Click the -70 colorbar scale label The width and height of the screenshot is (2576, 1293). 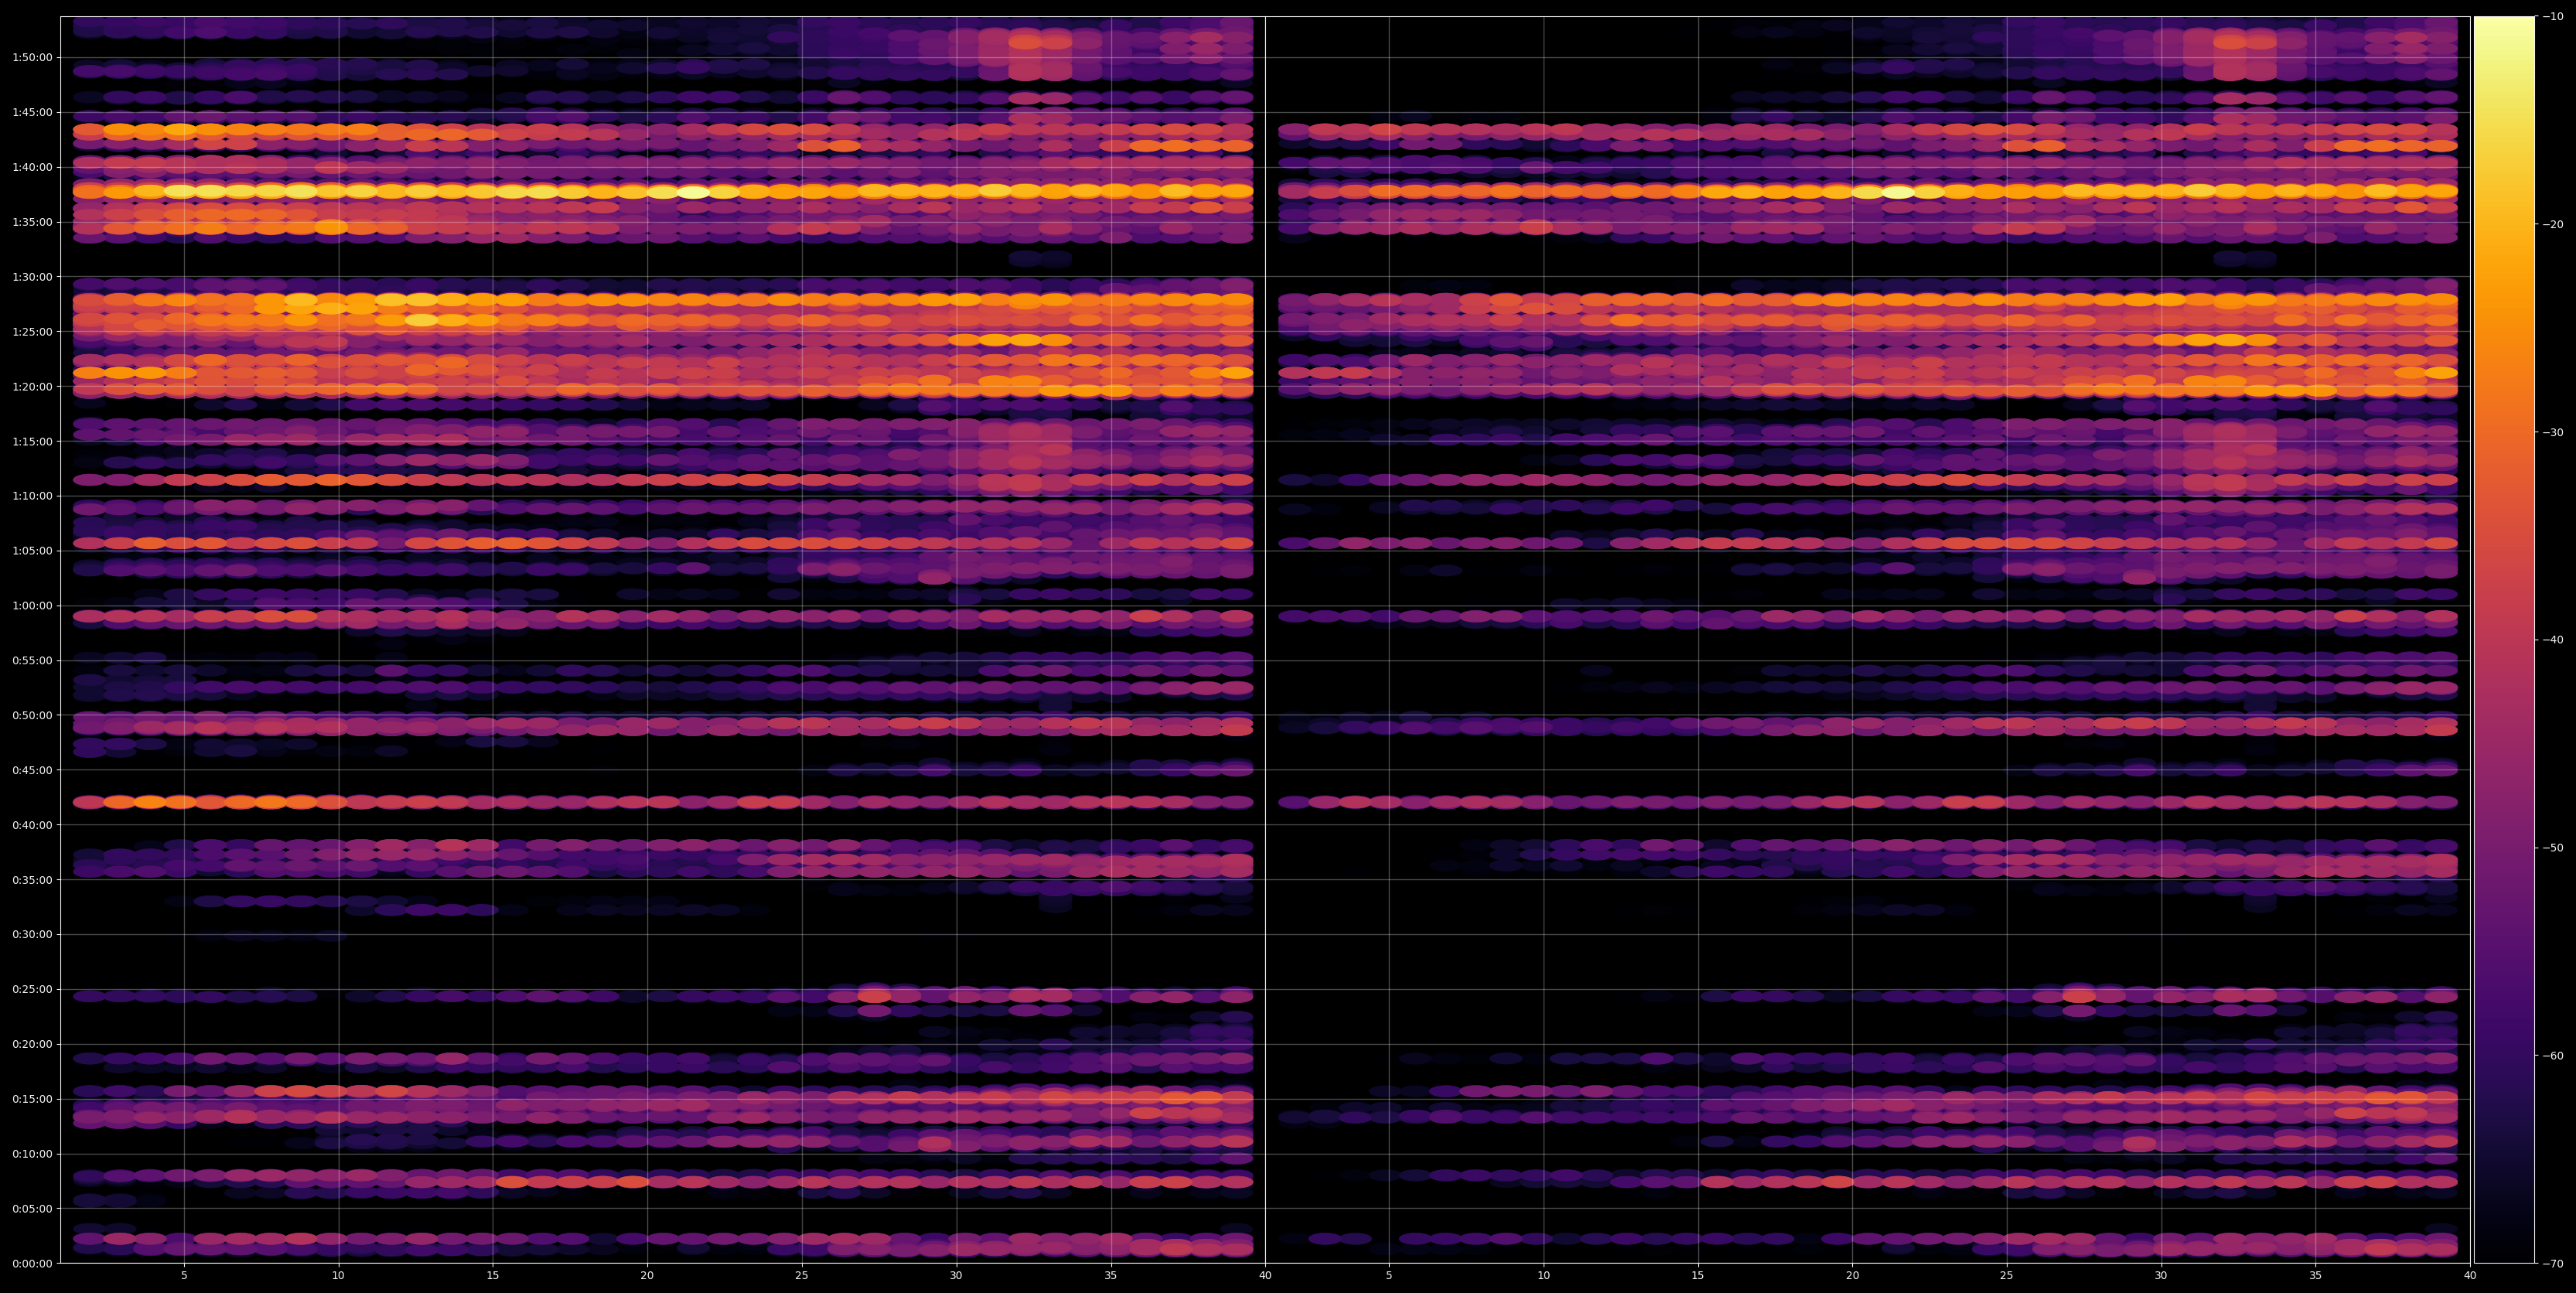pos(2553,1264)
